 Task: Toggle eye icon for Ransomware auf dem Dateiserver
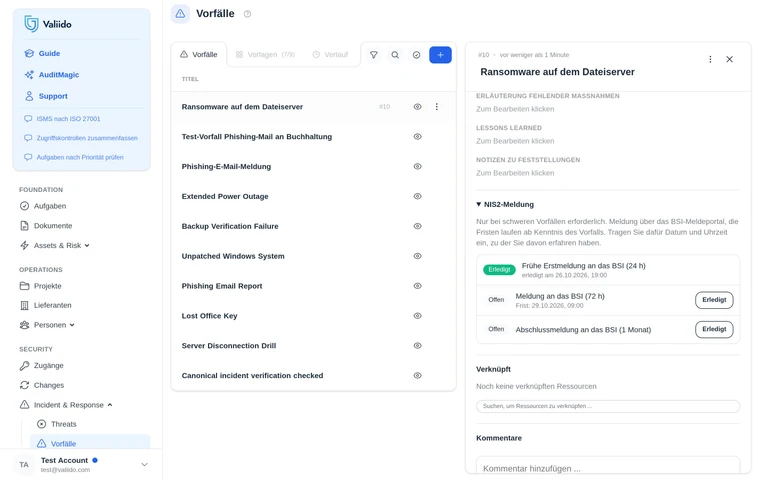tap(417, 107)
